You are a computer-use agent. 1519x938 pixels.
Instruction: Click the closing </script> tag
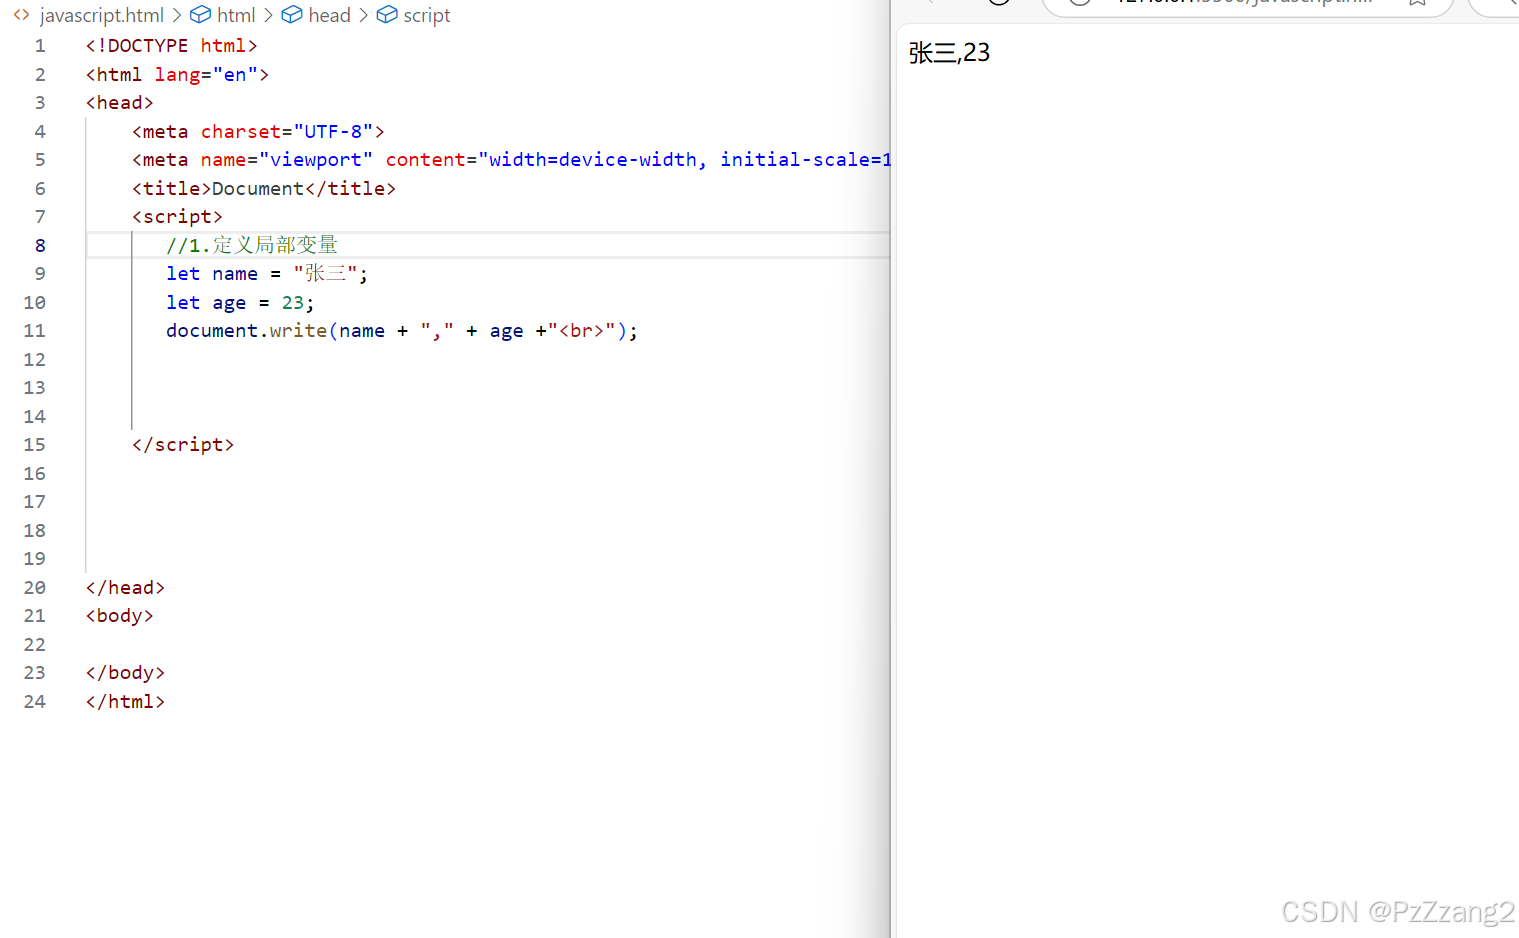pos(183,445)
